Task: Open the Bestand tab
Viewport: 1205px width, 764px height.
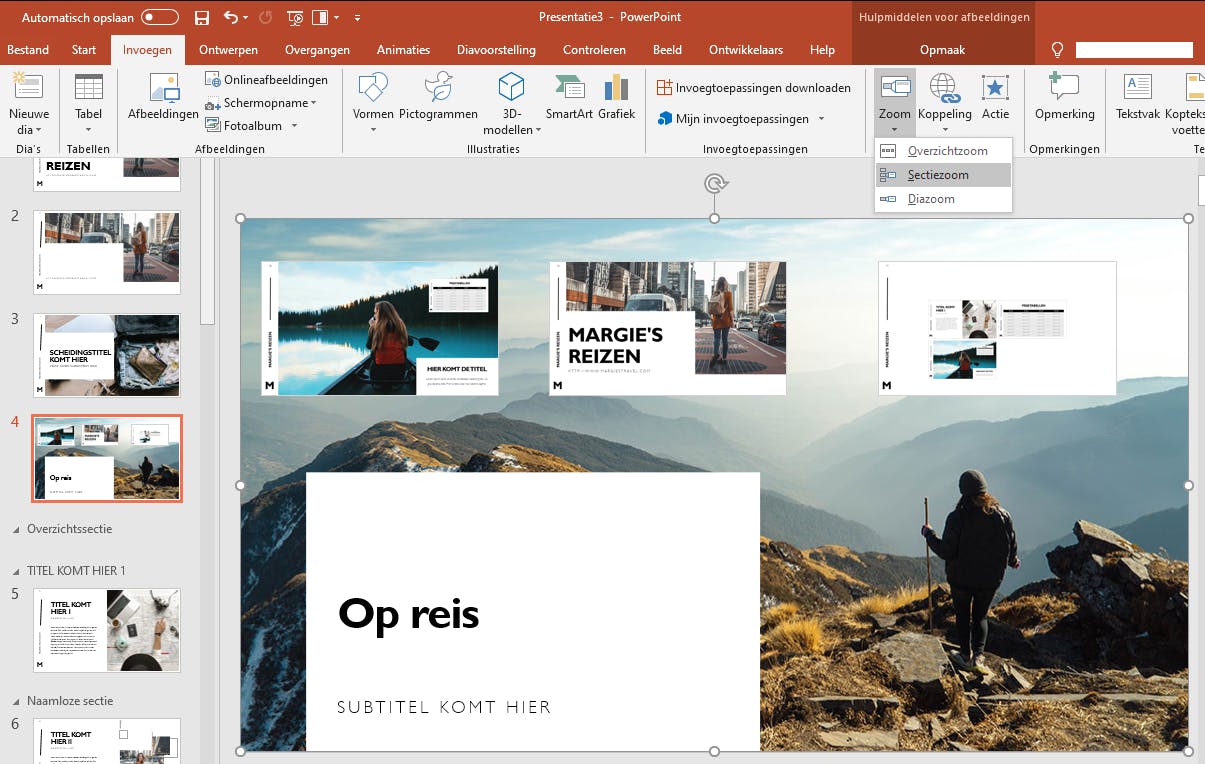Action: tap(28, 50)
